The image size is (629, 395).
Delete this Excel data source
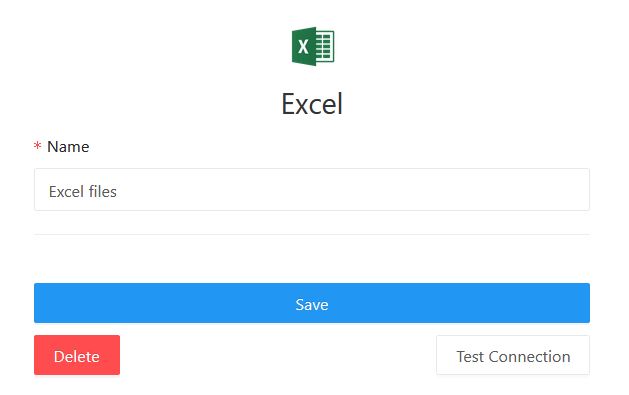pyautogui.click(x=77, y=355)
